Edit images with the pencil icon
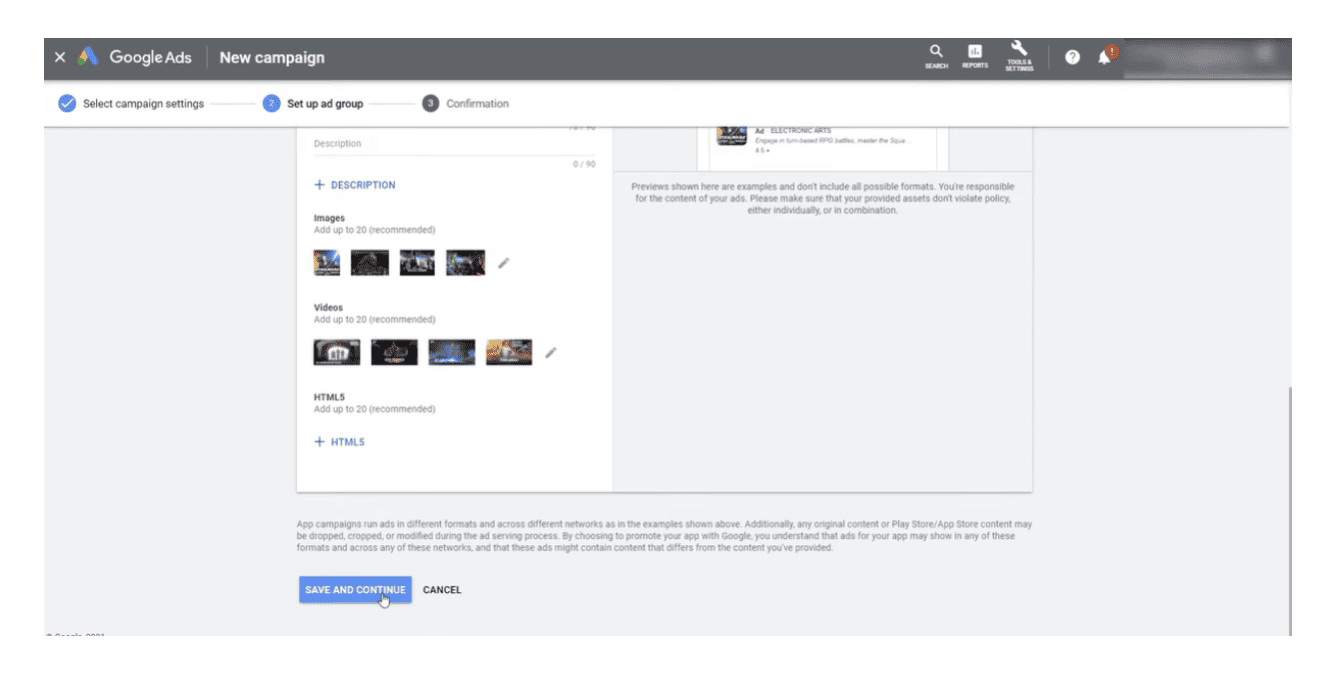The height and width of the screenshot is (684, 1334). coord(504,263)
